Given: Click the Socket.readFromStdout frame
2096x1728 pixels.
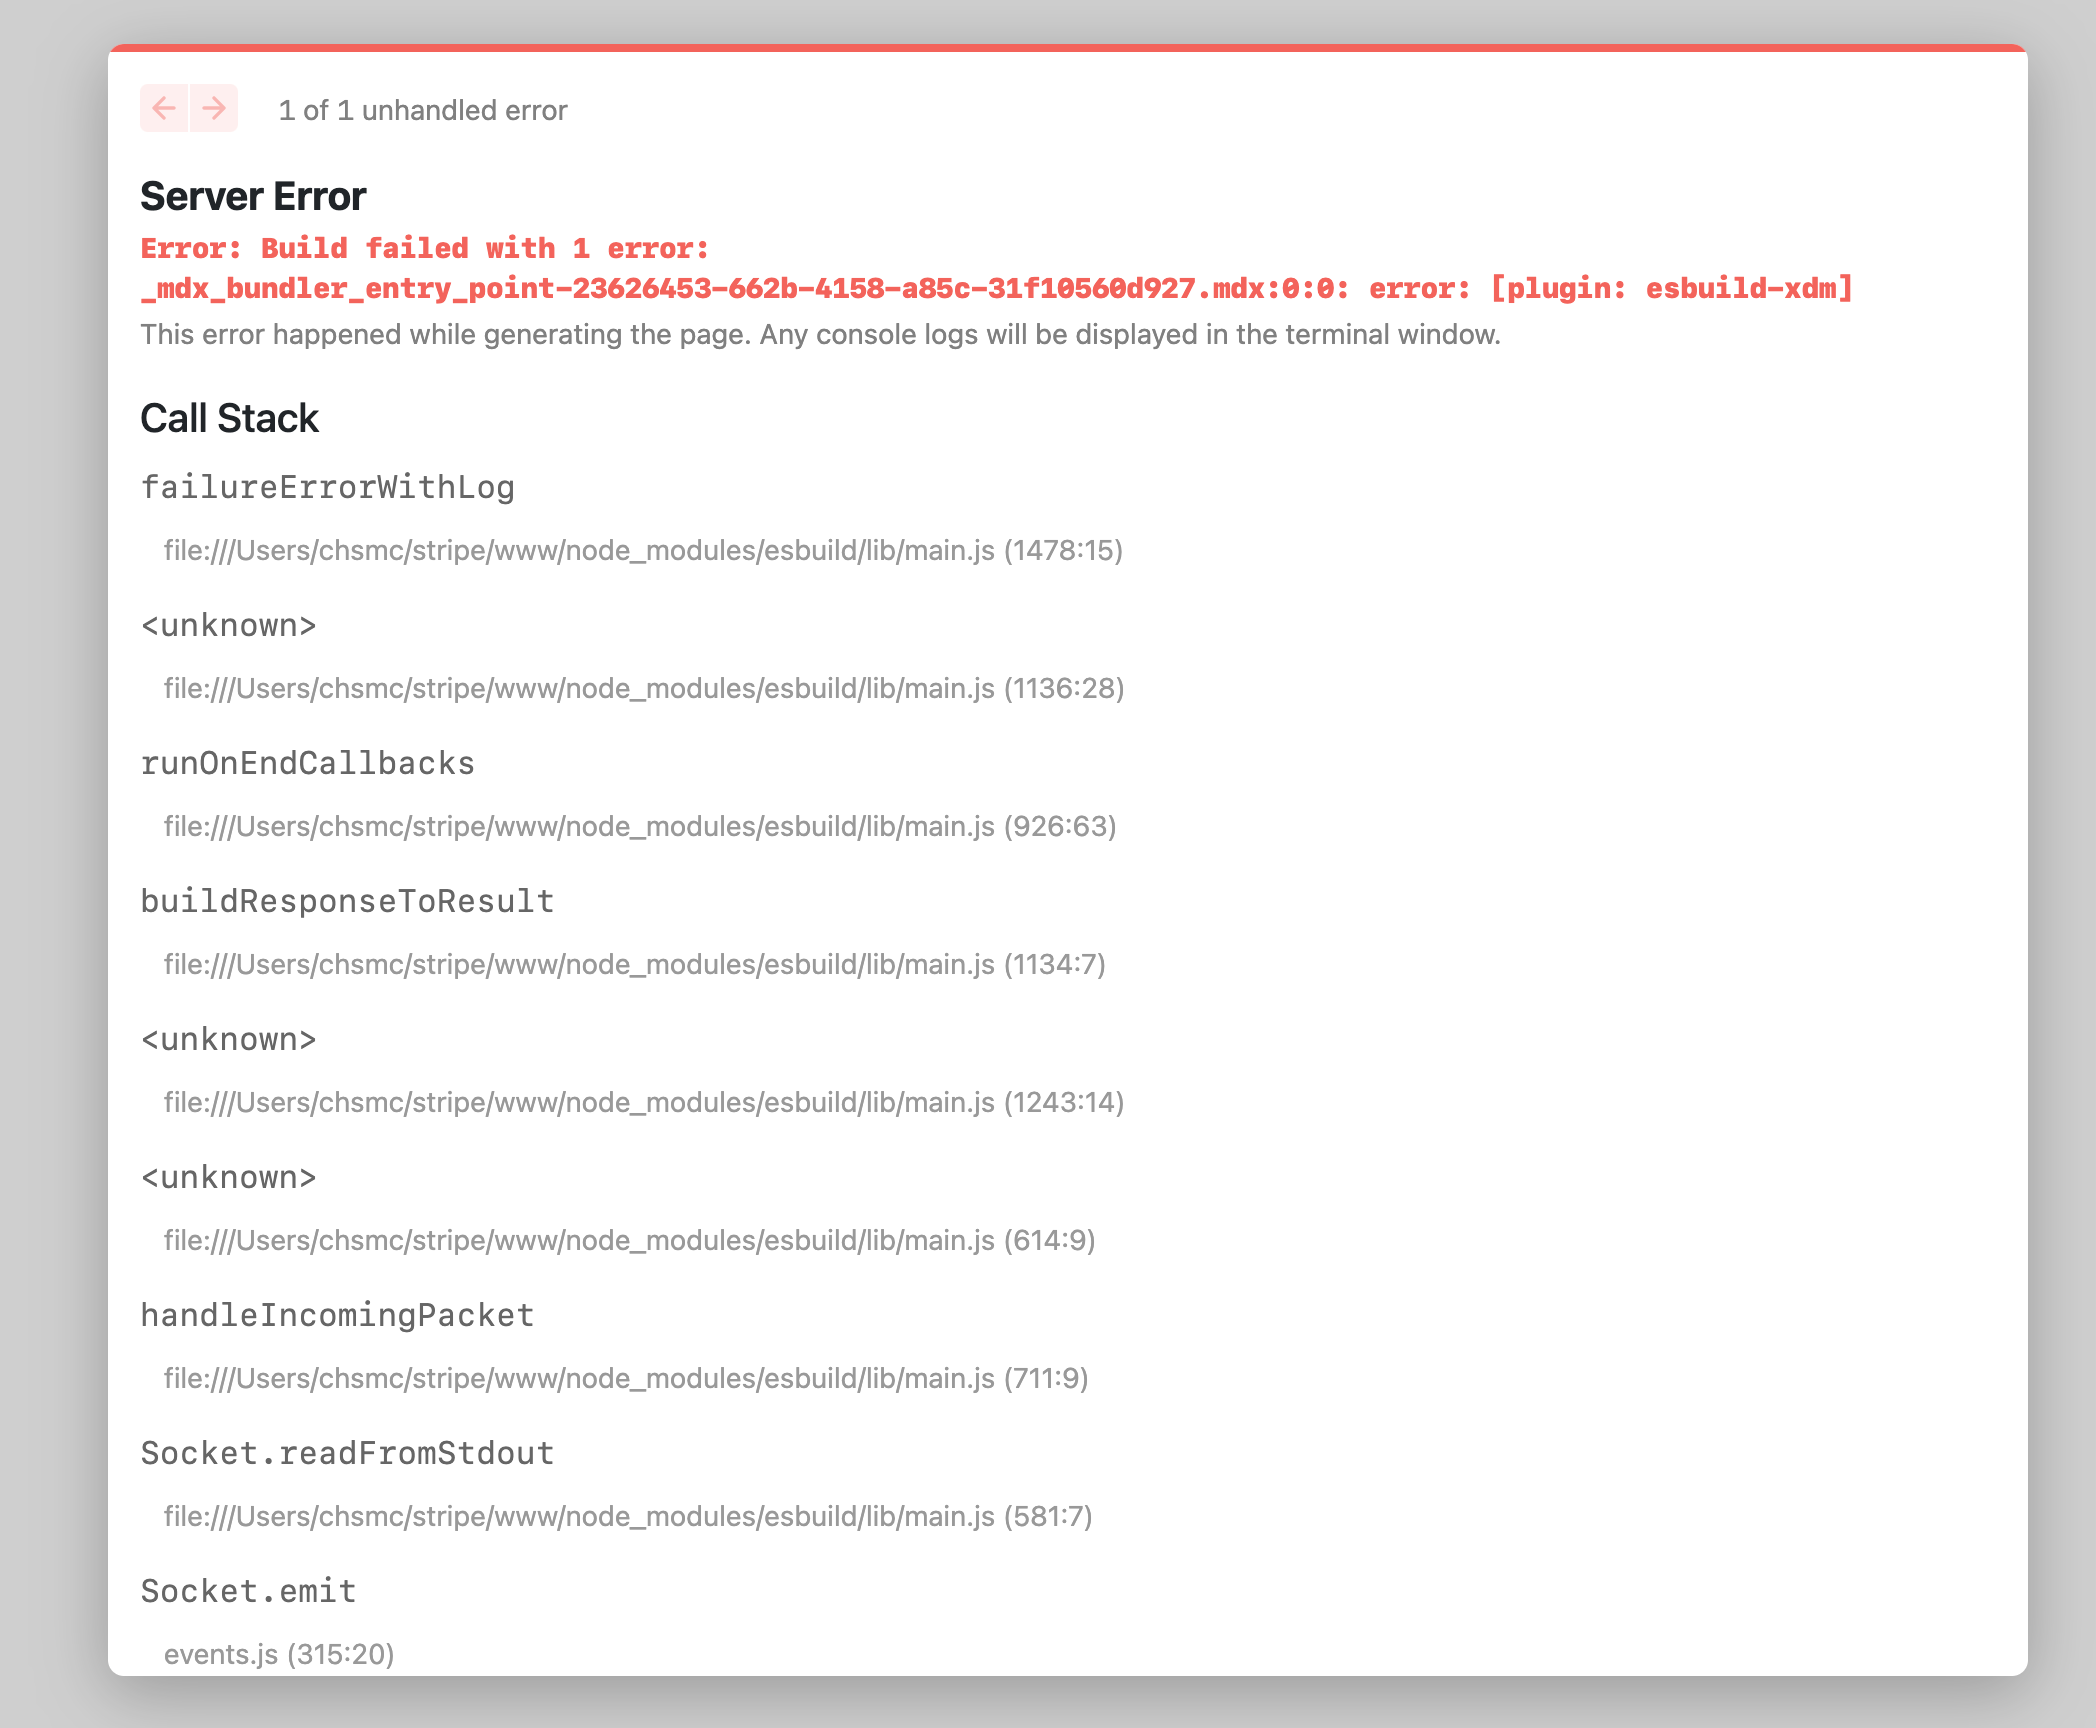Looking at the screenshot, I should tap(347, 1453).
